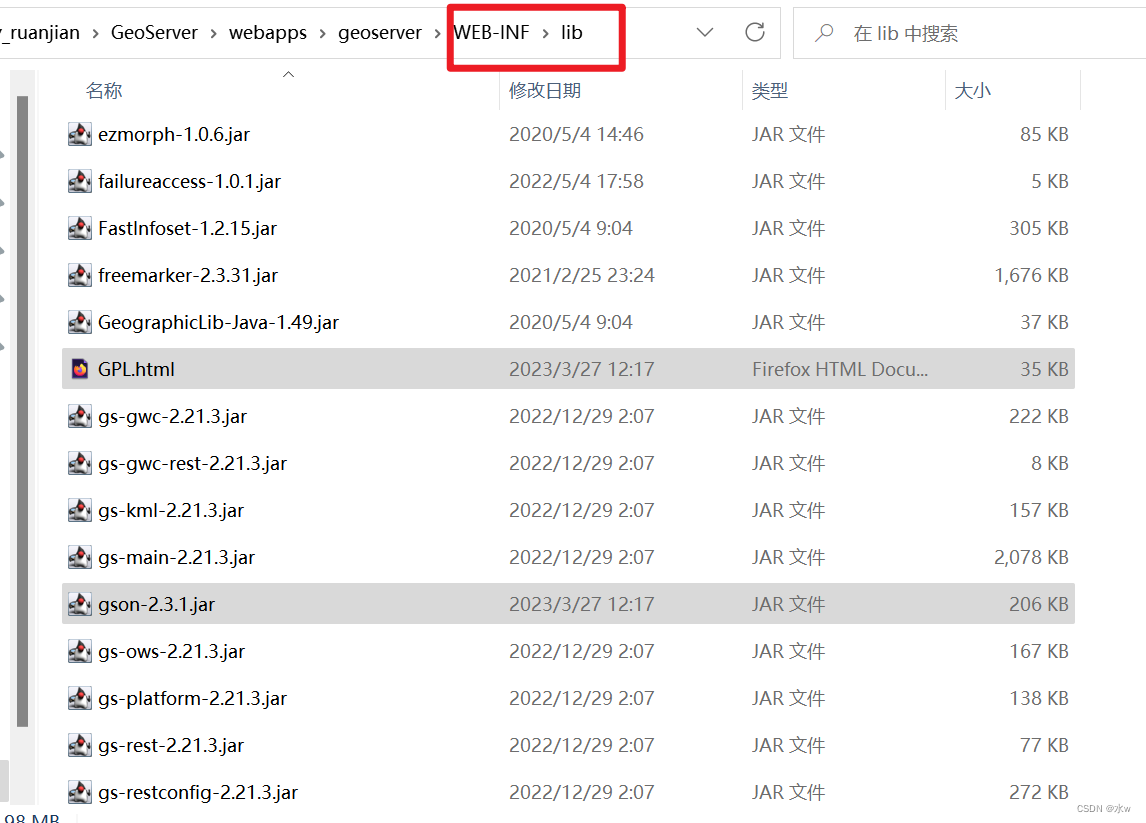Viewport: 1146px width, 823px height.
Task: Click the gs-gwc-rest-2.21.3.jar file icon
Action: [x=80, y=463]
